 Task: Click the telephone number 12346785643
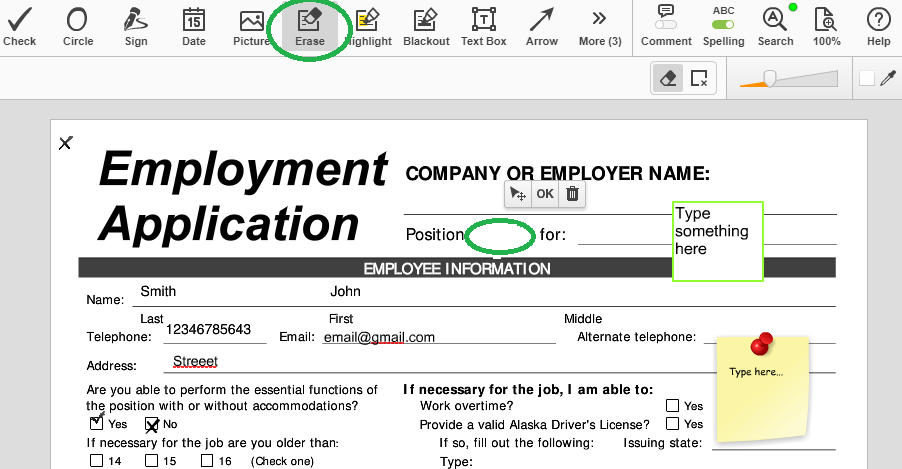pyautogui.click(x=208, y=329)
